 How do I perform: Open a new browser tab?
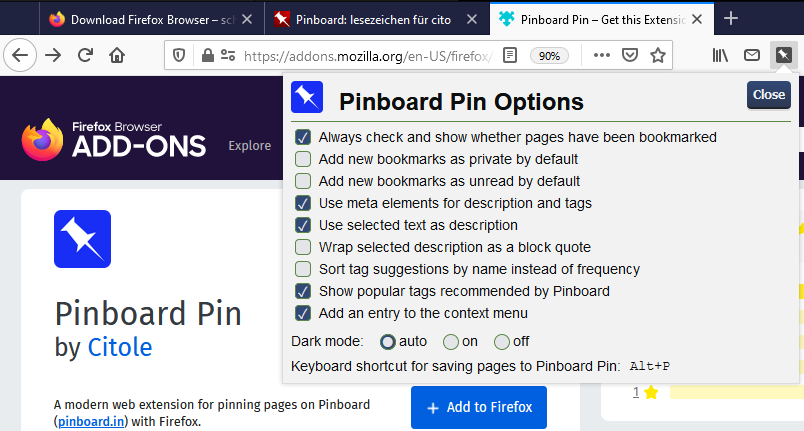click(x=731, y=19)
